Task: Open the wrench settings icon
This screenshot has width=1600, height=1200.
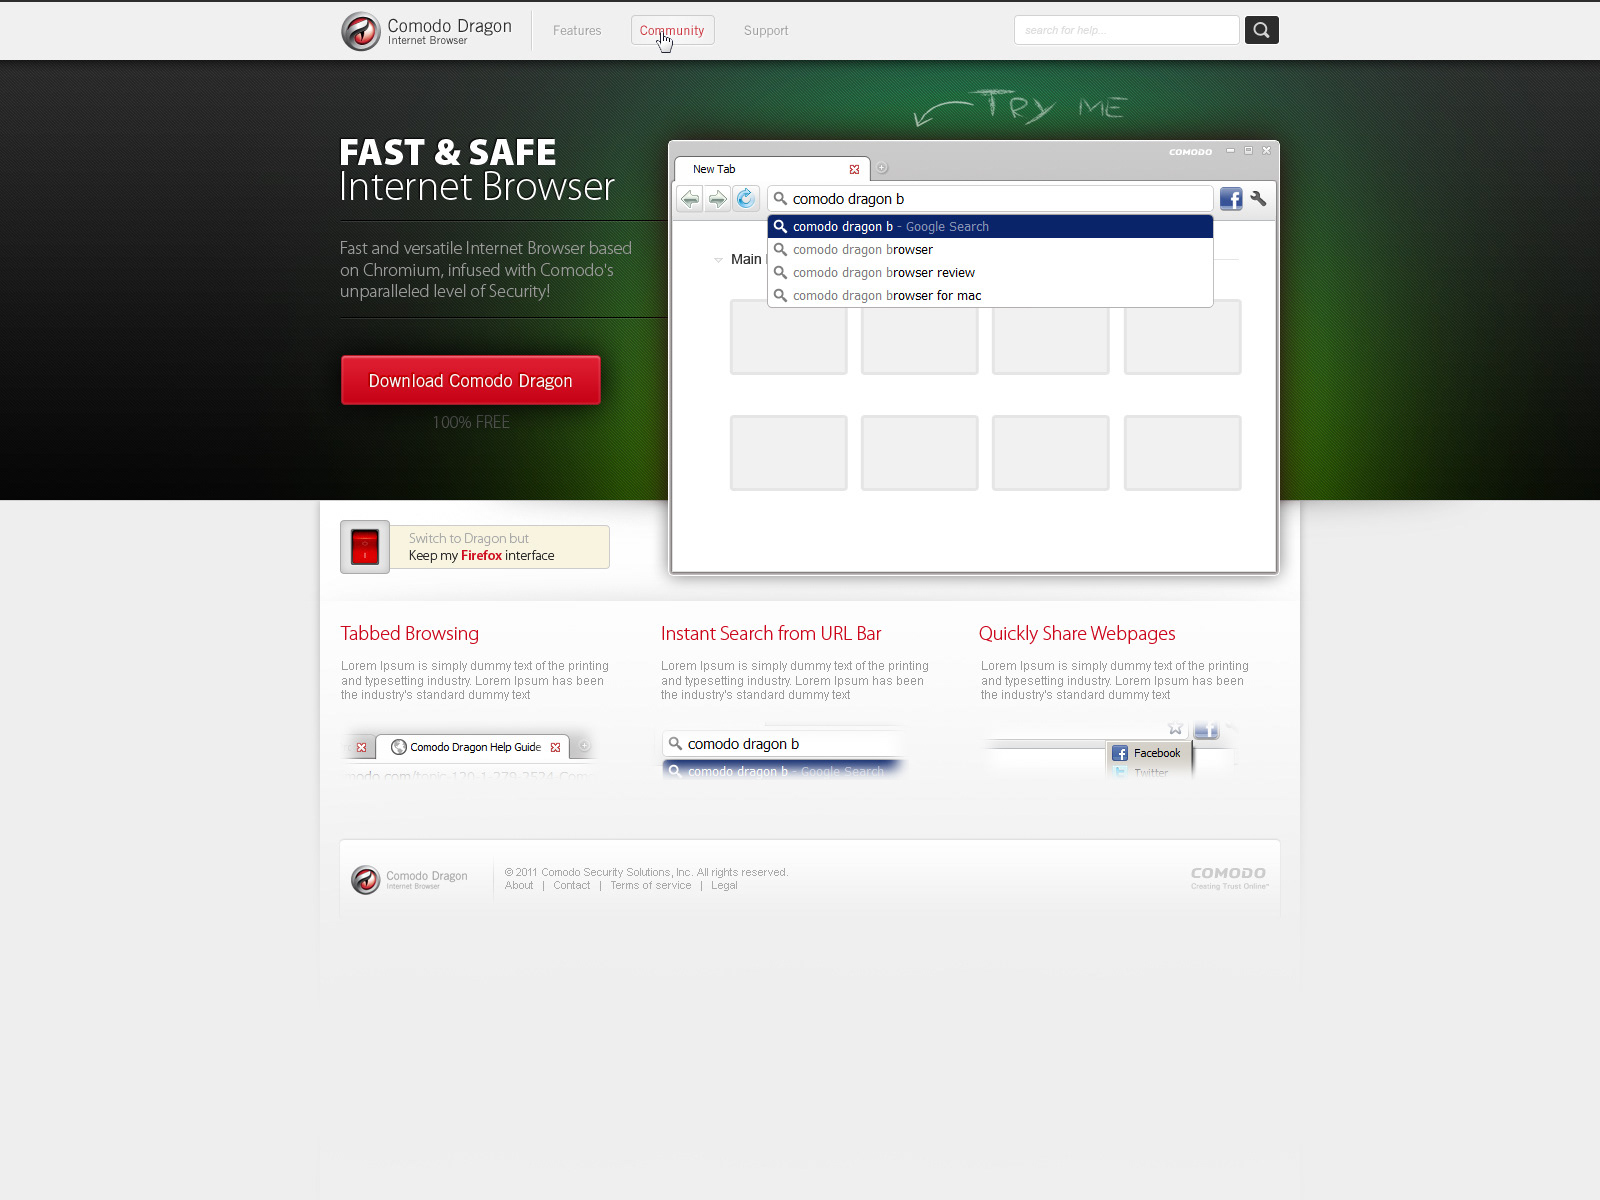Action: (x=1258, y=199)
